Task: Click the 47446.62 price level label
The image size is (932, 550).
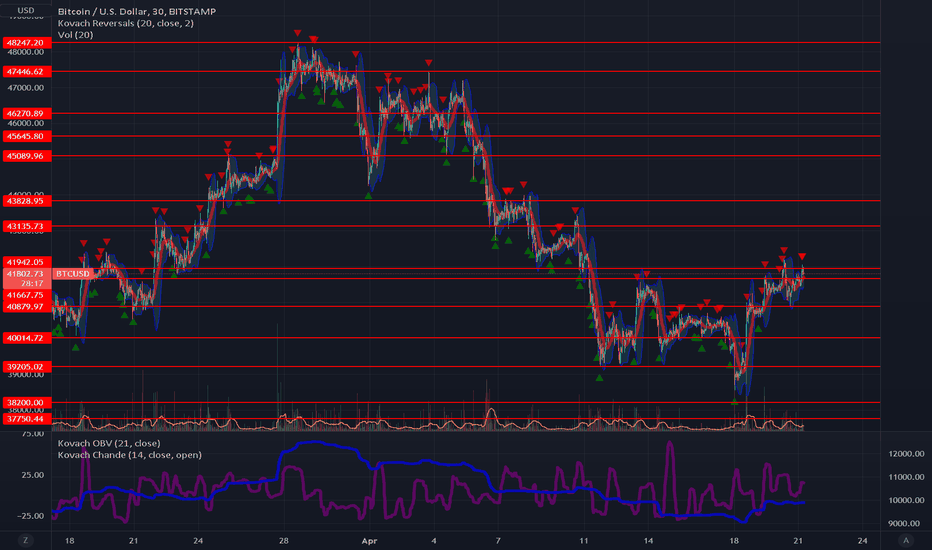Action: pos(27,71)
